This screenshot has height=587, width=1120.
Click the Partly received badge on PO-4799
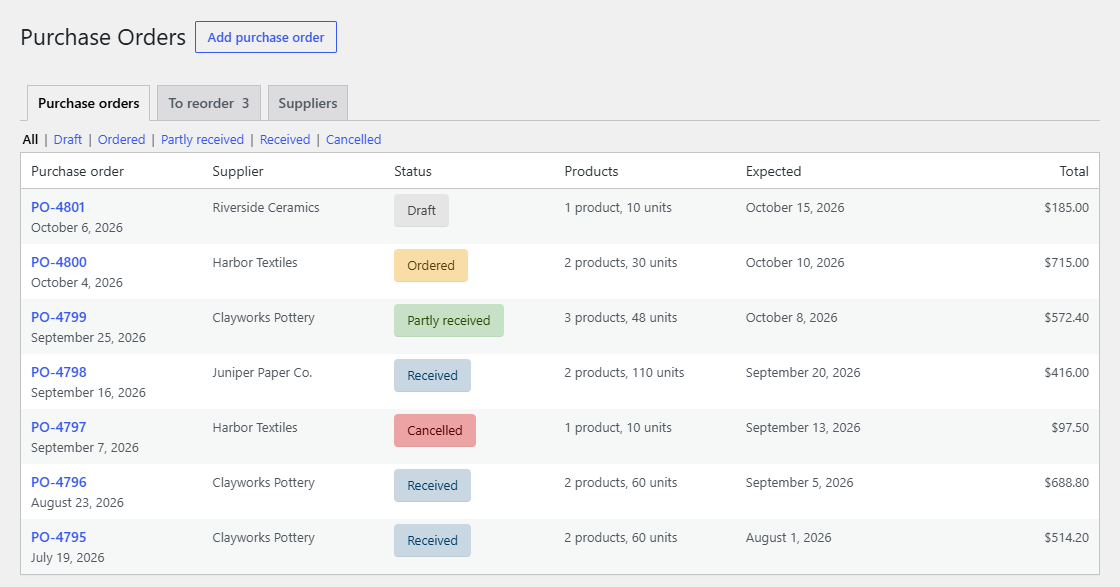point(449,321)
